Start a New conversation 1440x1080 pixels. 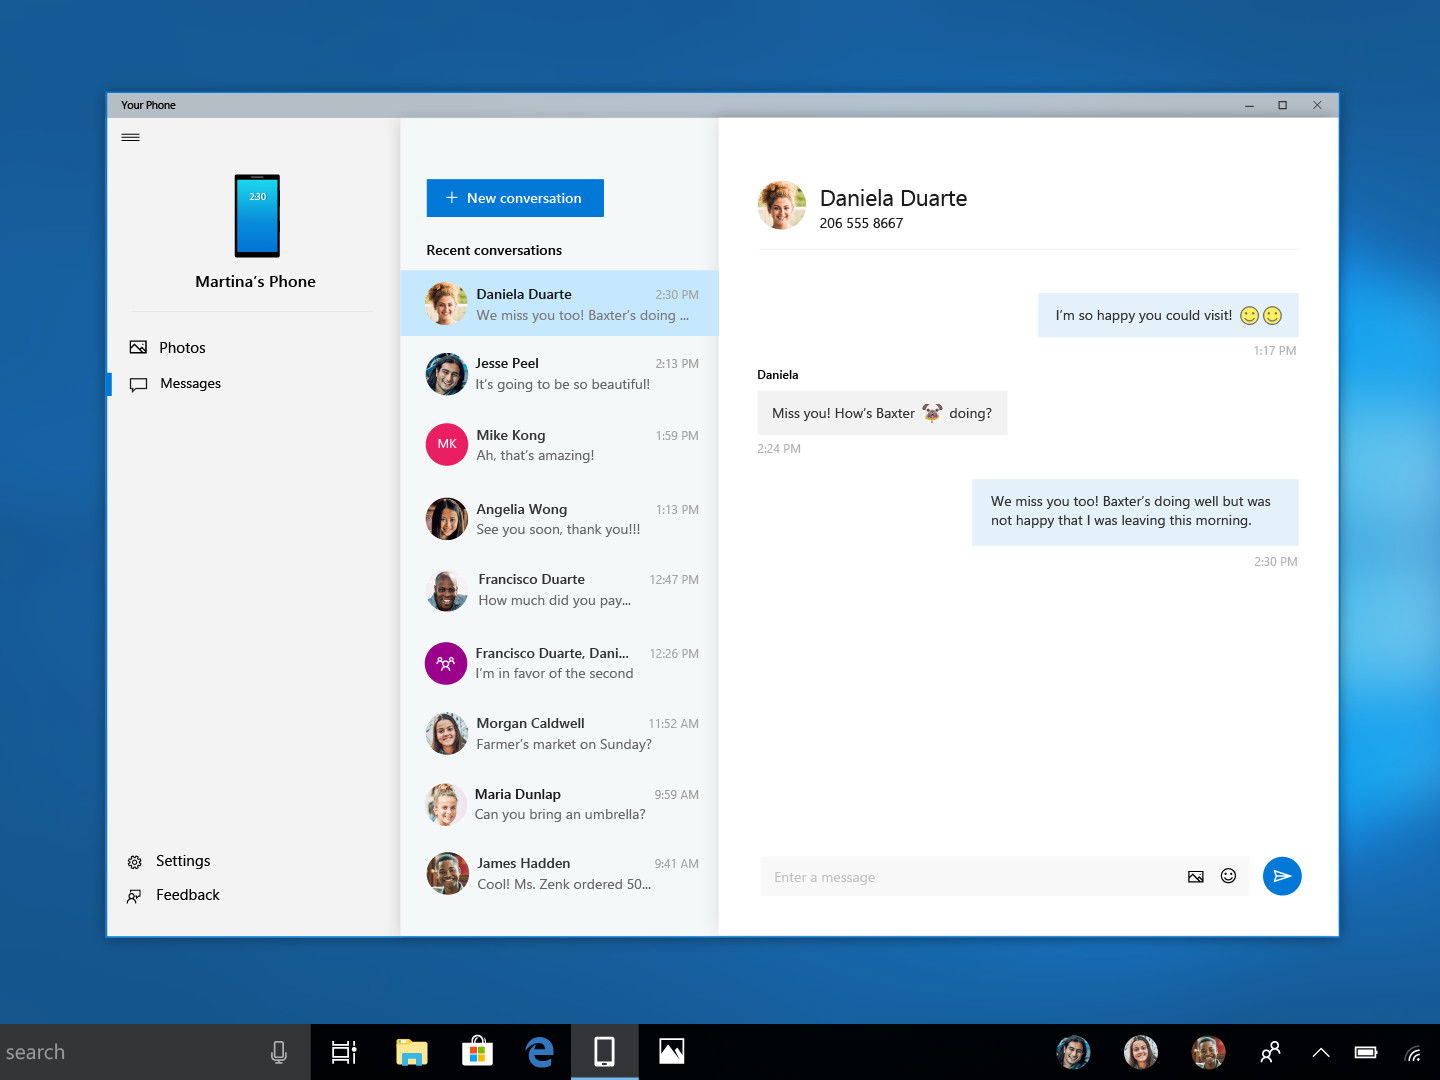coord(515,198)
